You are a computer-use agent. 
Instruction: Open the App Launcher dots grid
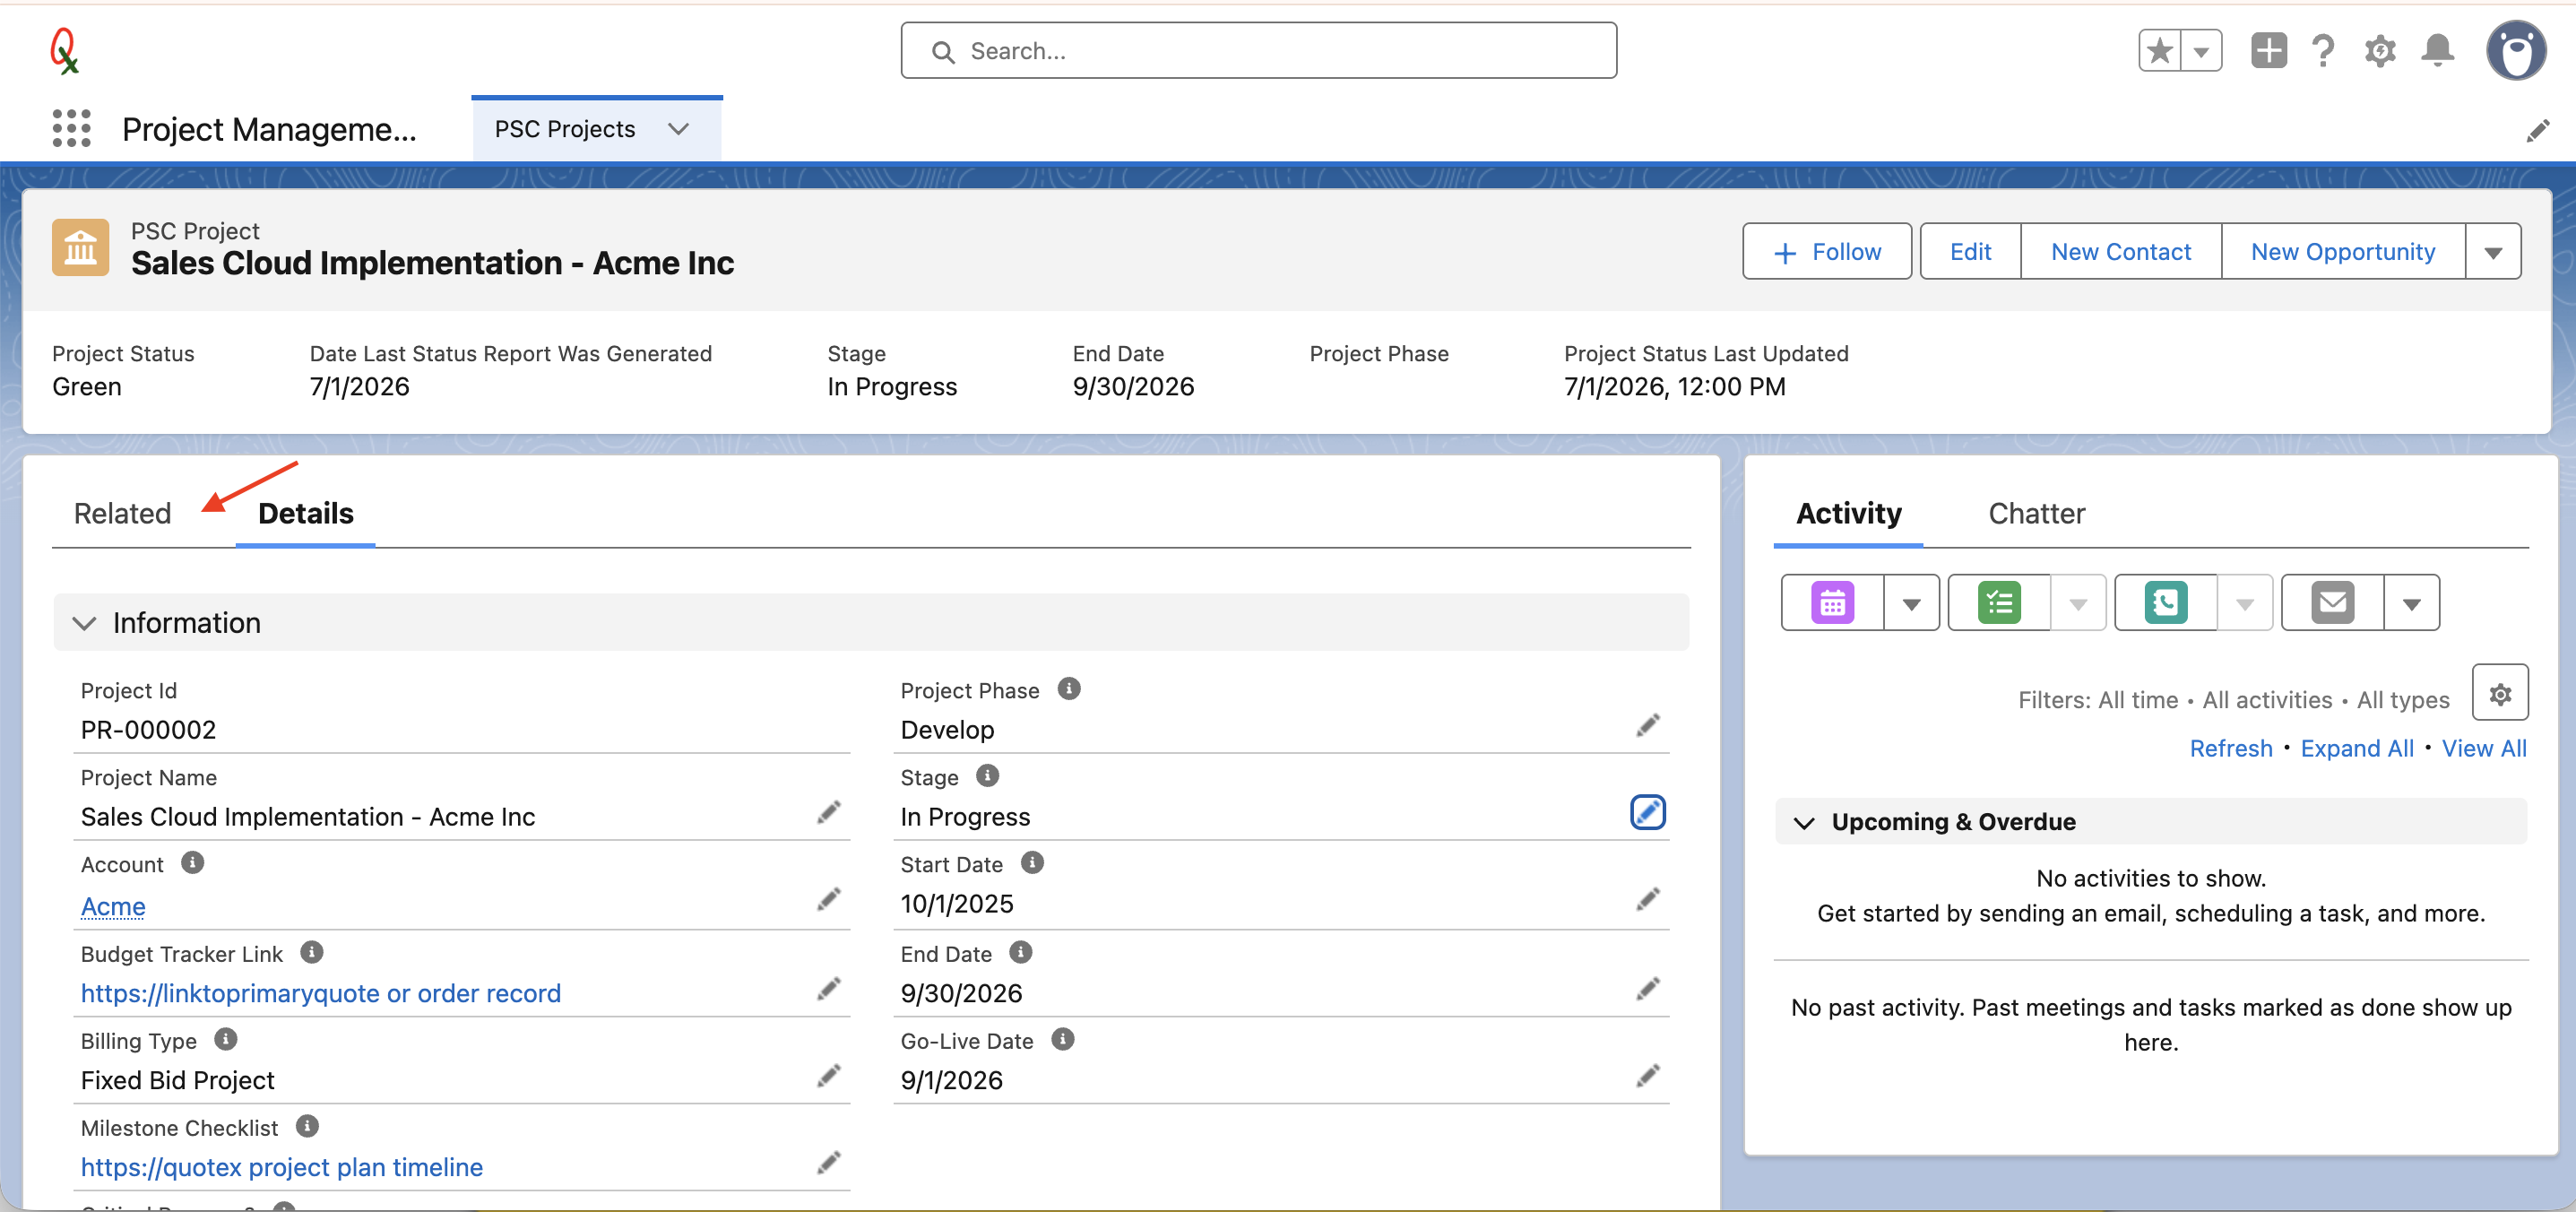click(x=71, y=129)
